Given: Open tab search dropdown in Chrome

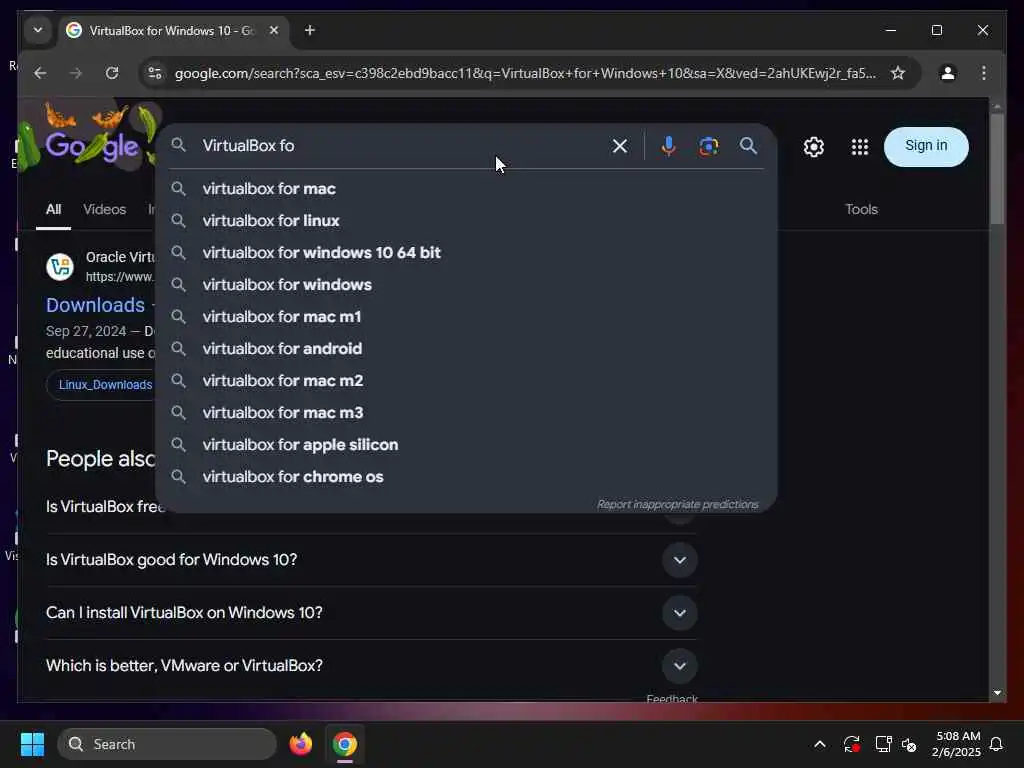Looking at the screenshot, I should [38, 30].
